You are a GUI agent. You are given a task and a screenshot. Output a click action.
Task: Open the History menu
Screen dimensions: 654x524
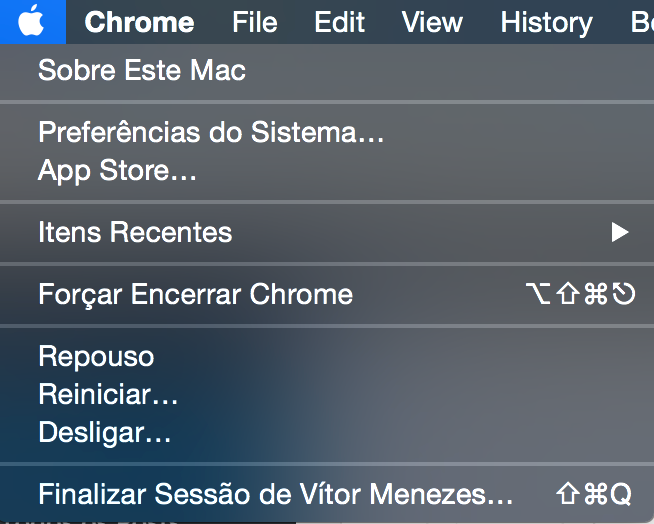[x=546, y=22]
